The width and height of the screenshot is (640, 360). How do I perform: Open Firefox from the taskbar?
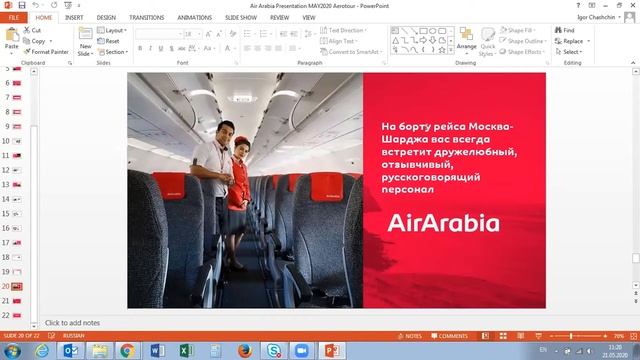coord(244,351)
